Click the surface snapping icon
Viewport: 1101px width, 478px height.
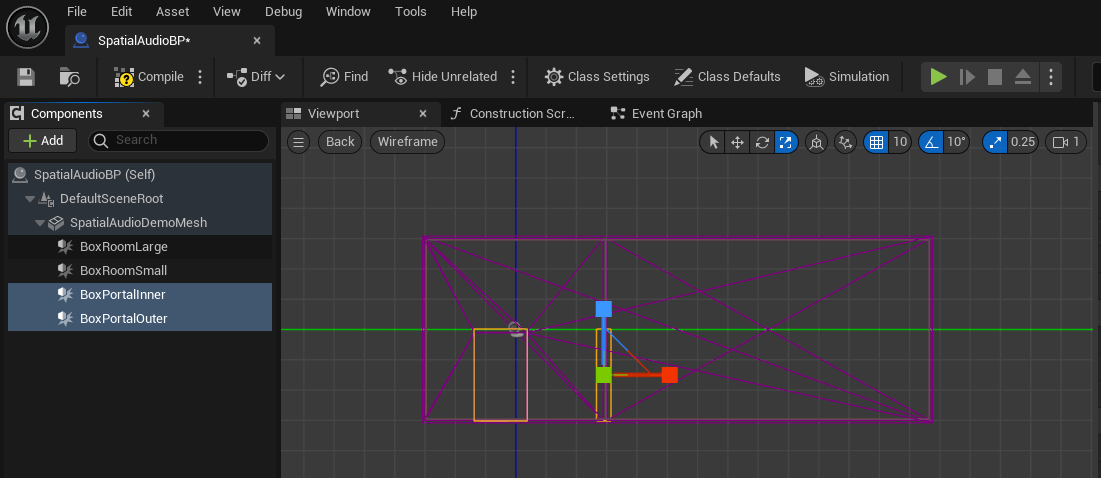click(x=846, y=142)
